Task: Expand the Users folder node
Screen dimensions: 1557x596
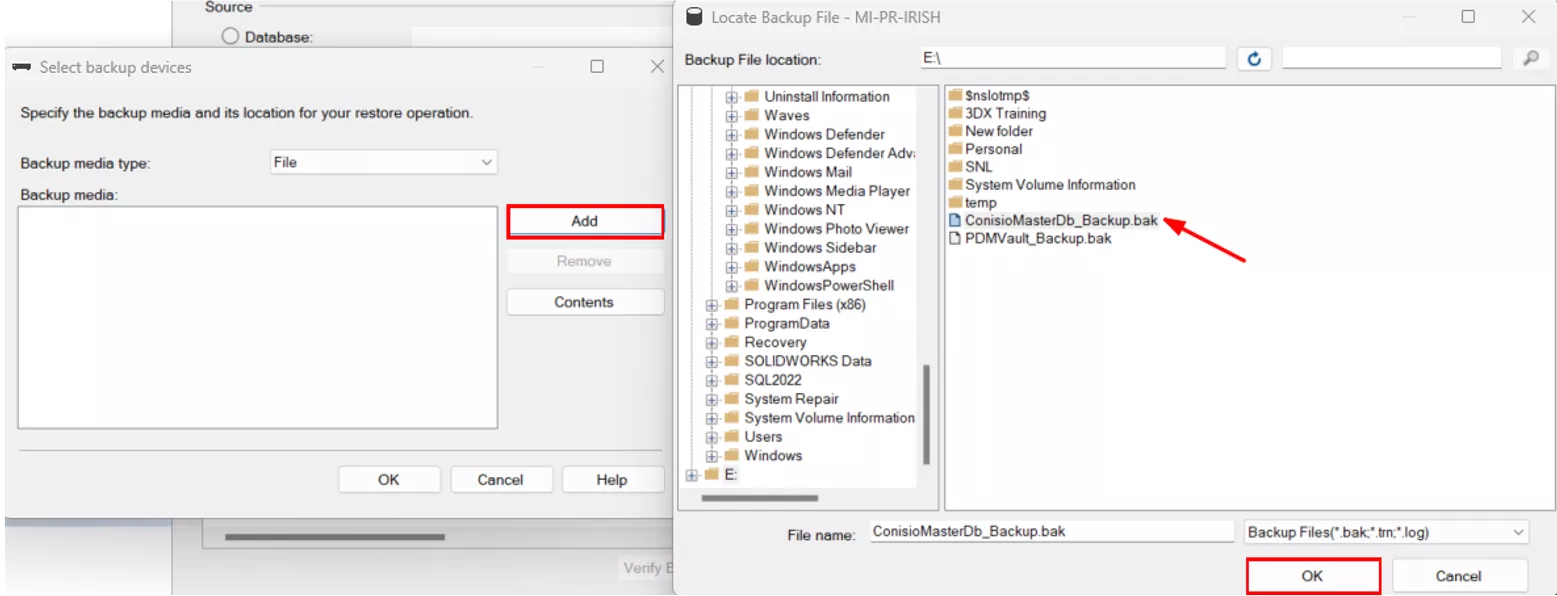Action: (712, 437)
